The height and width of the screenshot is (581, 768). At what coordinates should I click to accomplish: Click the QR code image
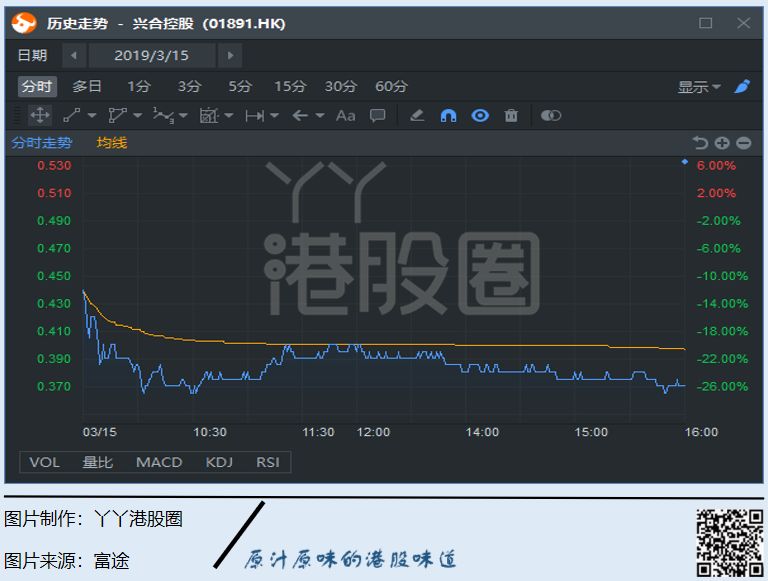click(730, 543)
